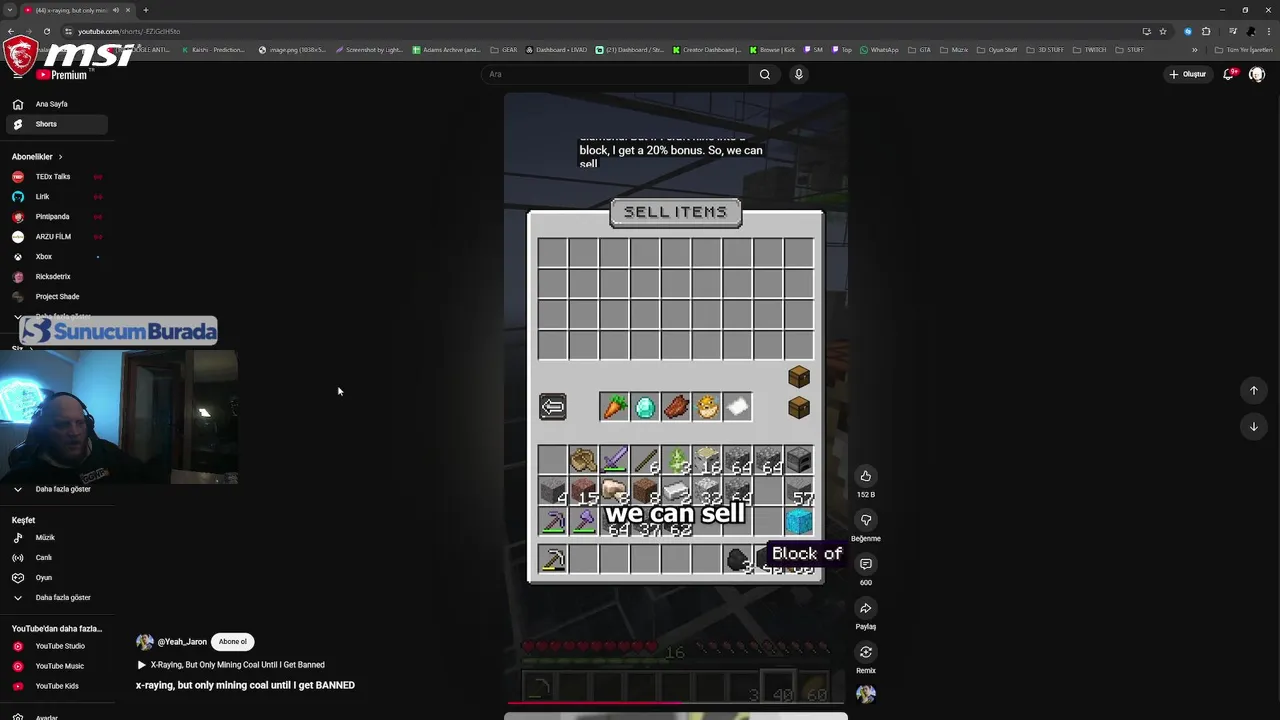
Task: Go to the next Short with down arrow
Action: (1253, 427)
